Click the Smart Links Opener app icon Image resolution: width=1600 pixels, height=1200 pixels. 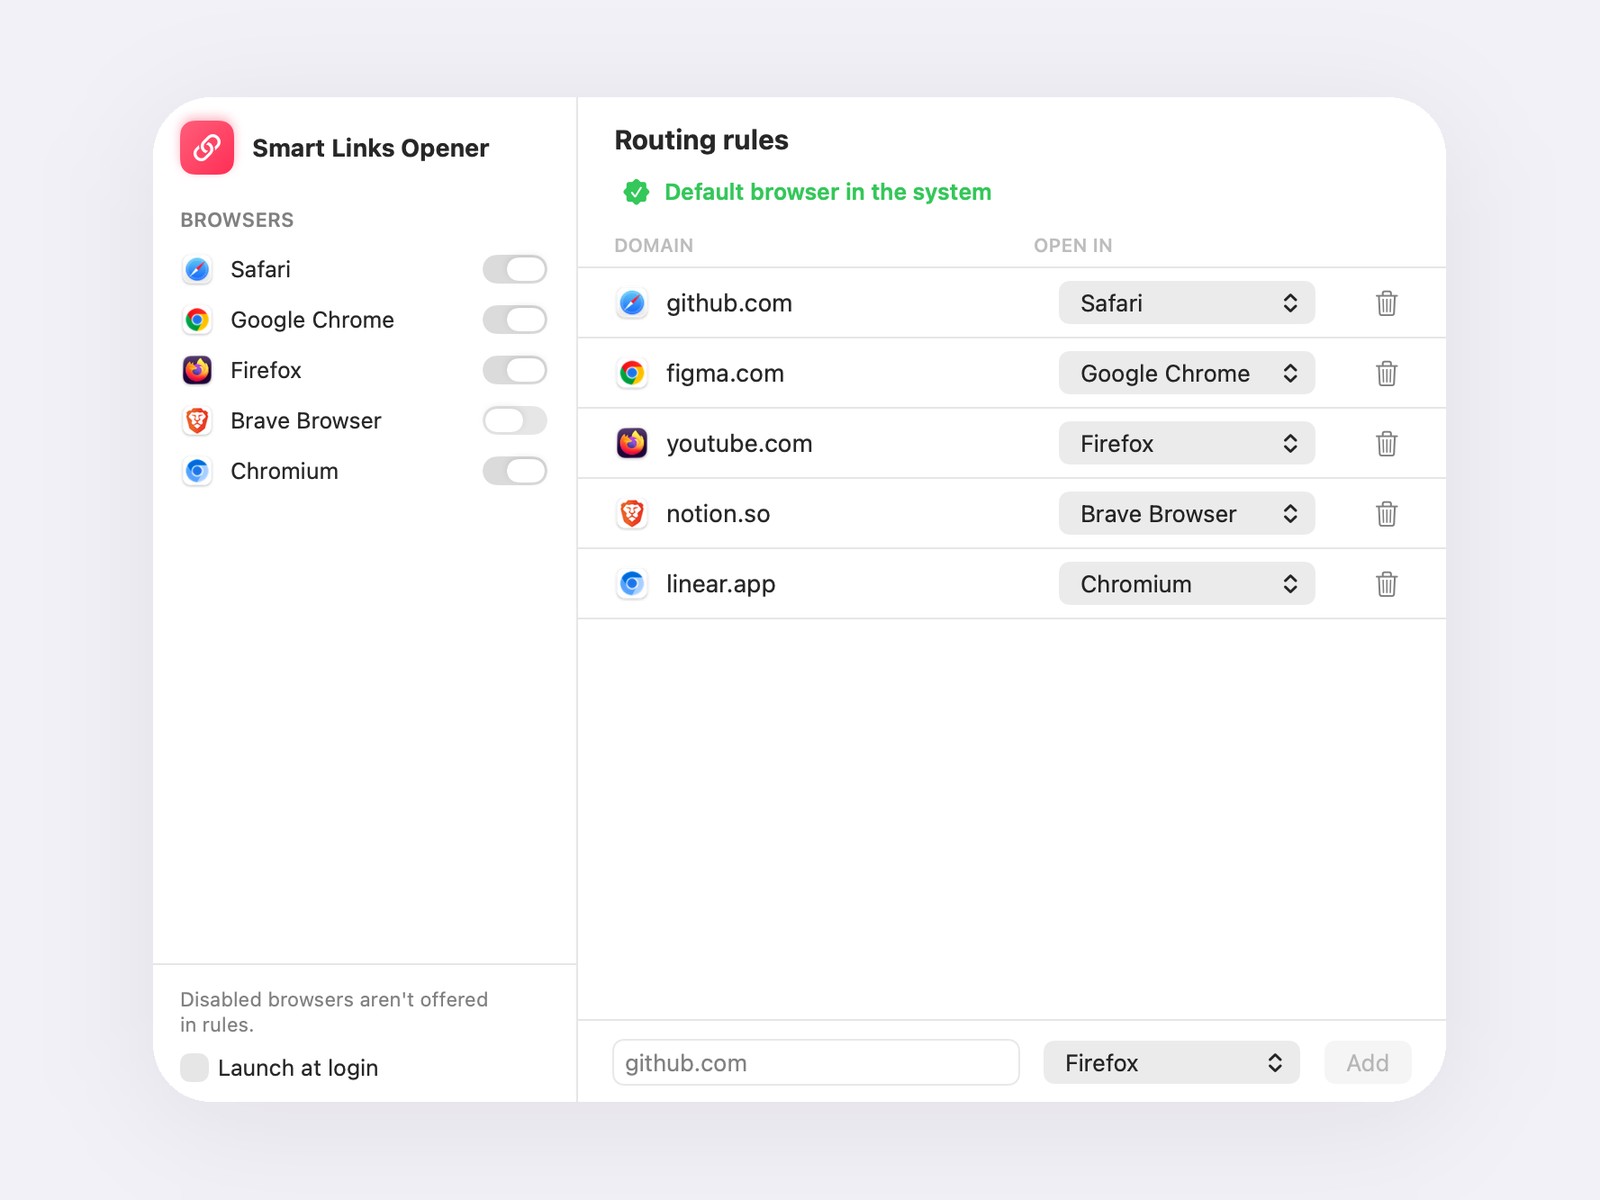(207, 148)
